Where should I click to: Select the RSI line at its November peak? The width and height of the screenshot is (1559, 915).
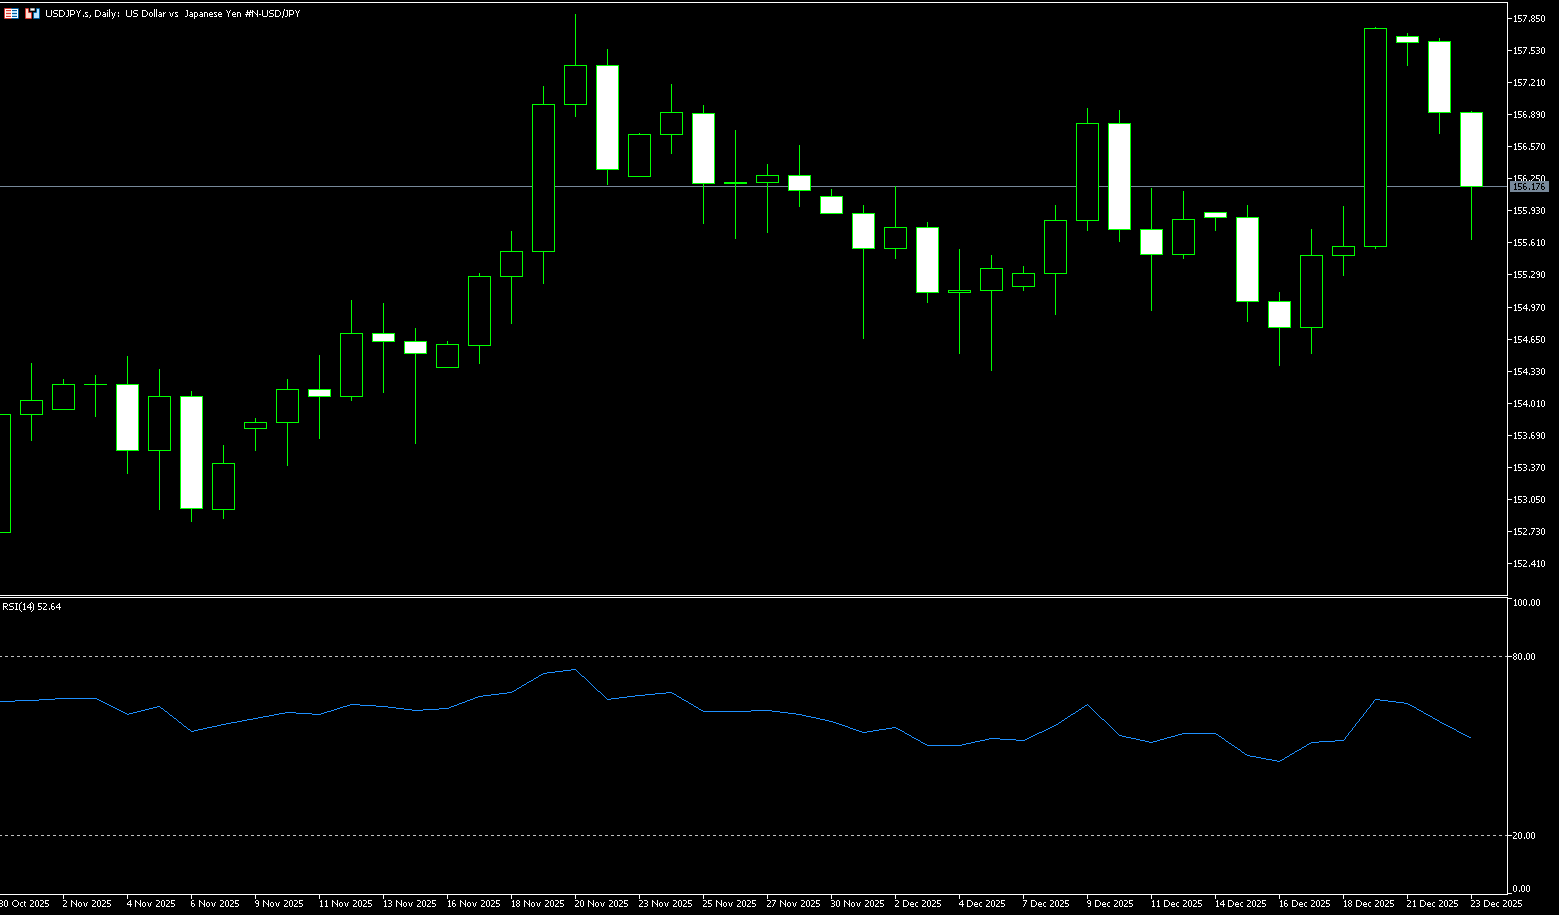click(x=574, y=670)
